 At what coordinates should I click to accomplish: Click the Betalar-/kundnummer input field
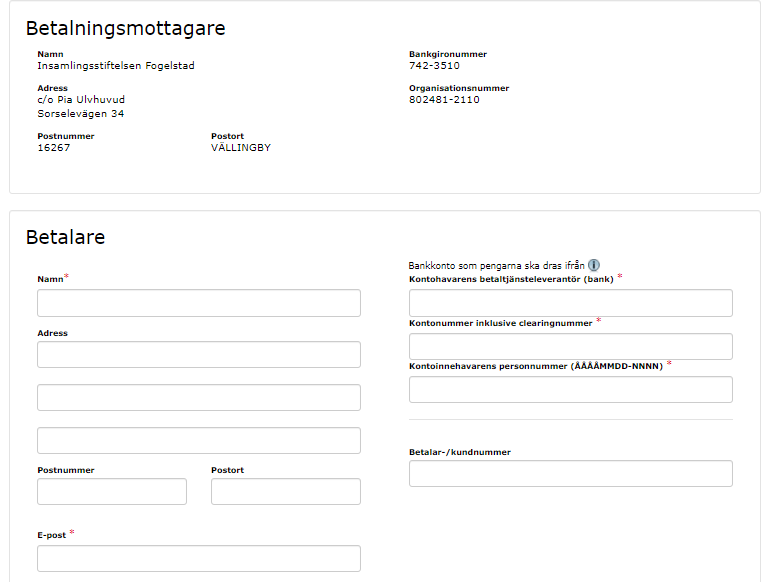[571, 473]
